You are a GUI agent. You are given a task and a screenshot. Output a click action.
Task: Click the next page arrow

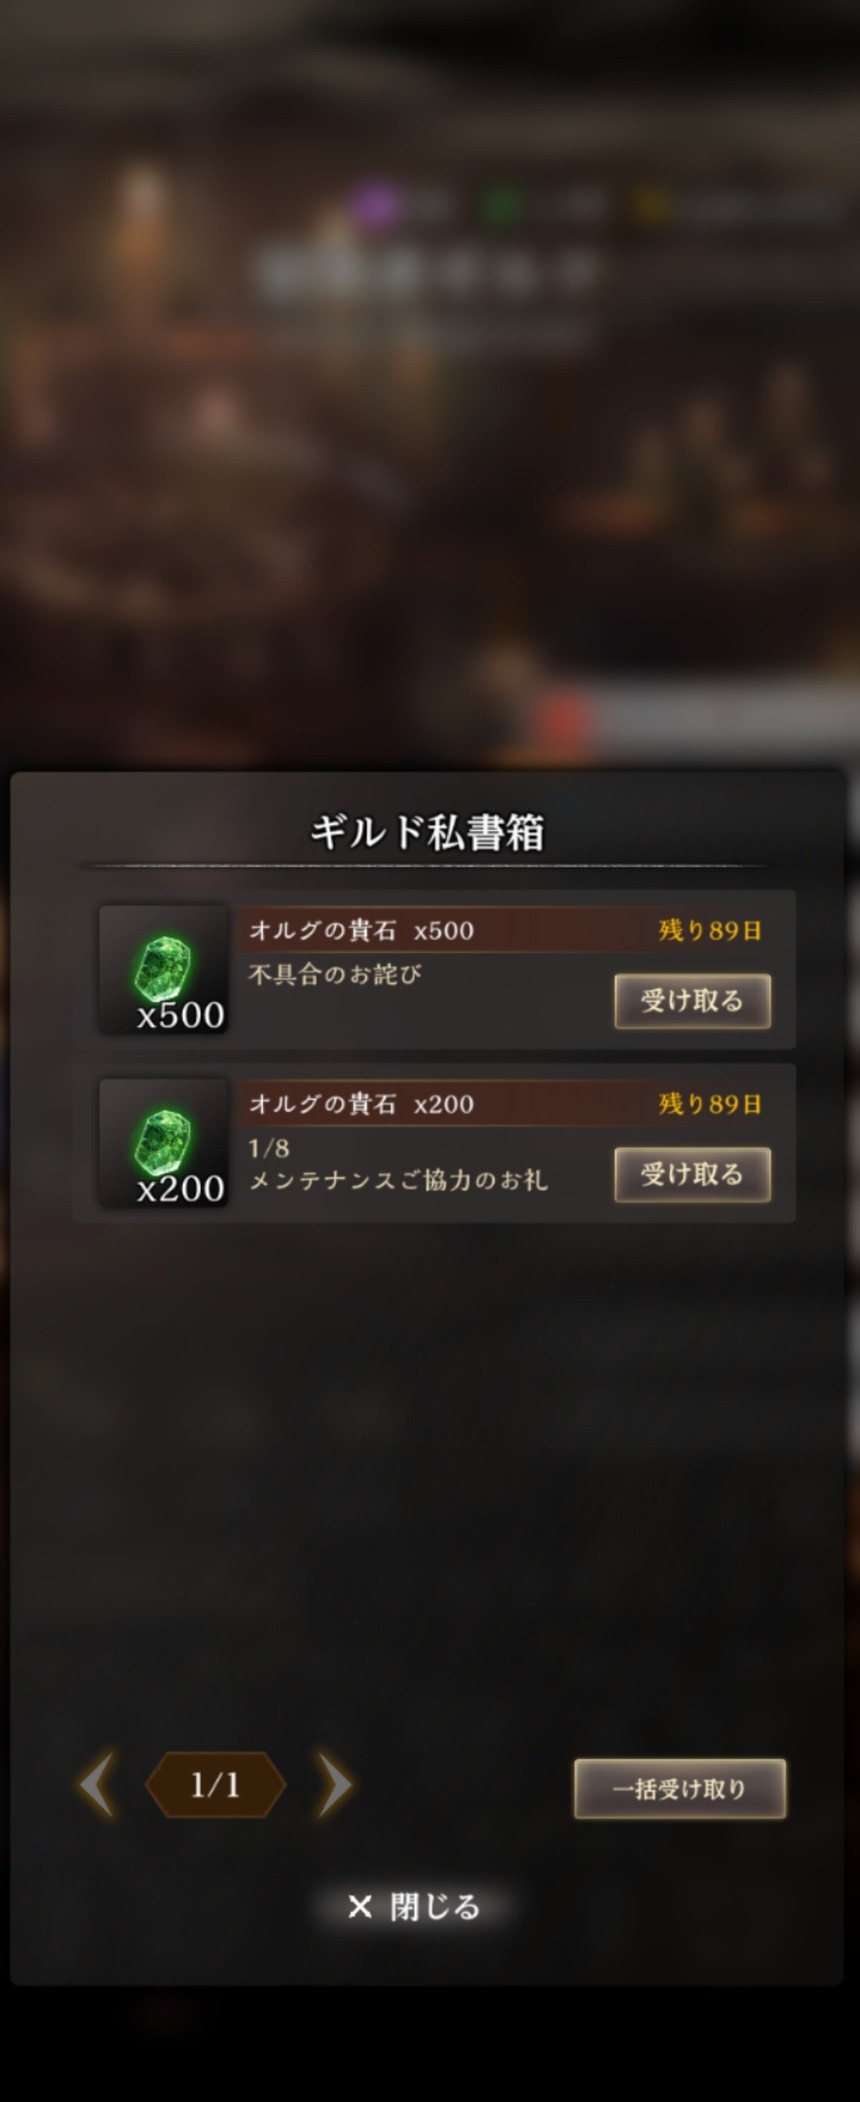334,1784
